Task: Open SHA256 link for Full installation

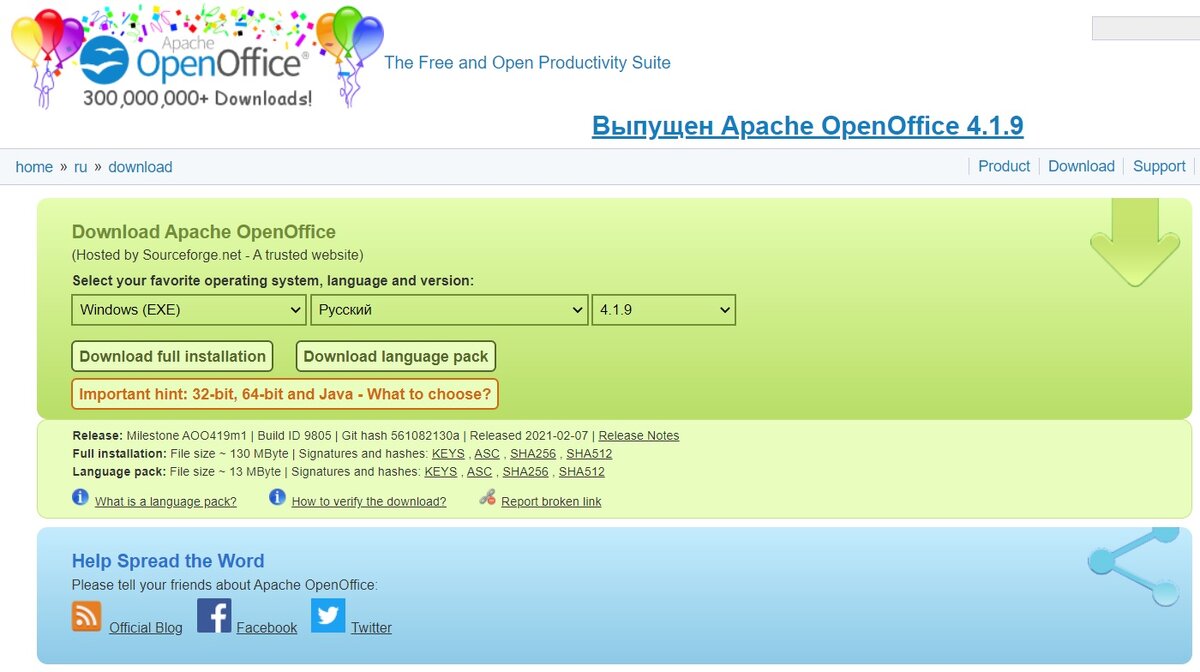Action: [533, 454]
